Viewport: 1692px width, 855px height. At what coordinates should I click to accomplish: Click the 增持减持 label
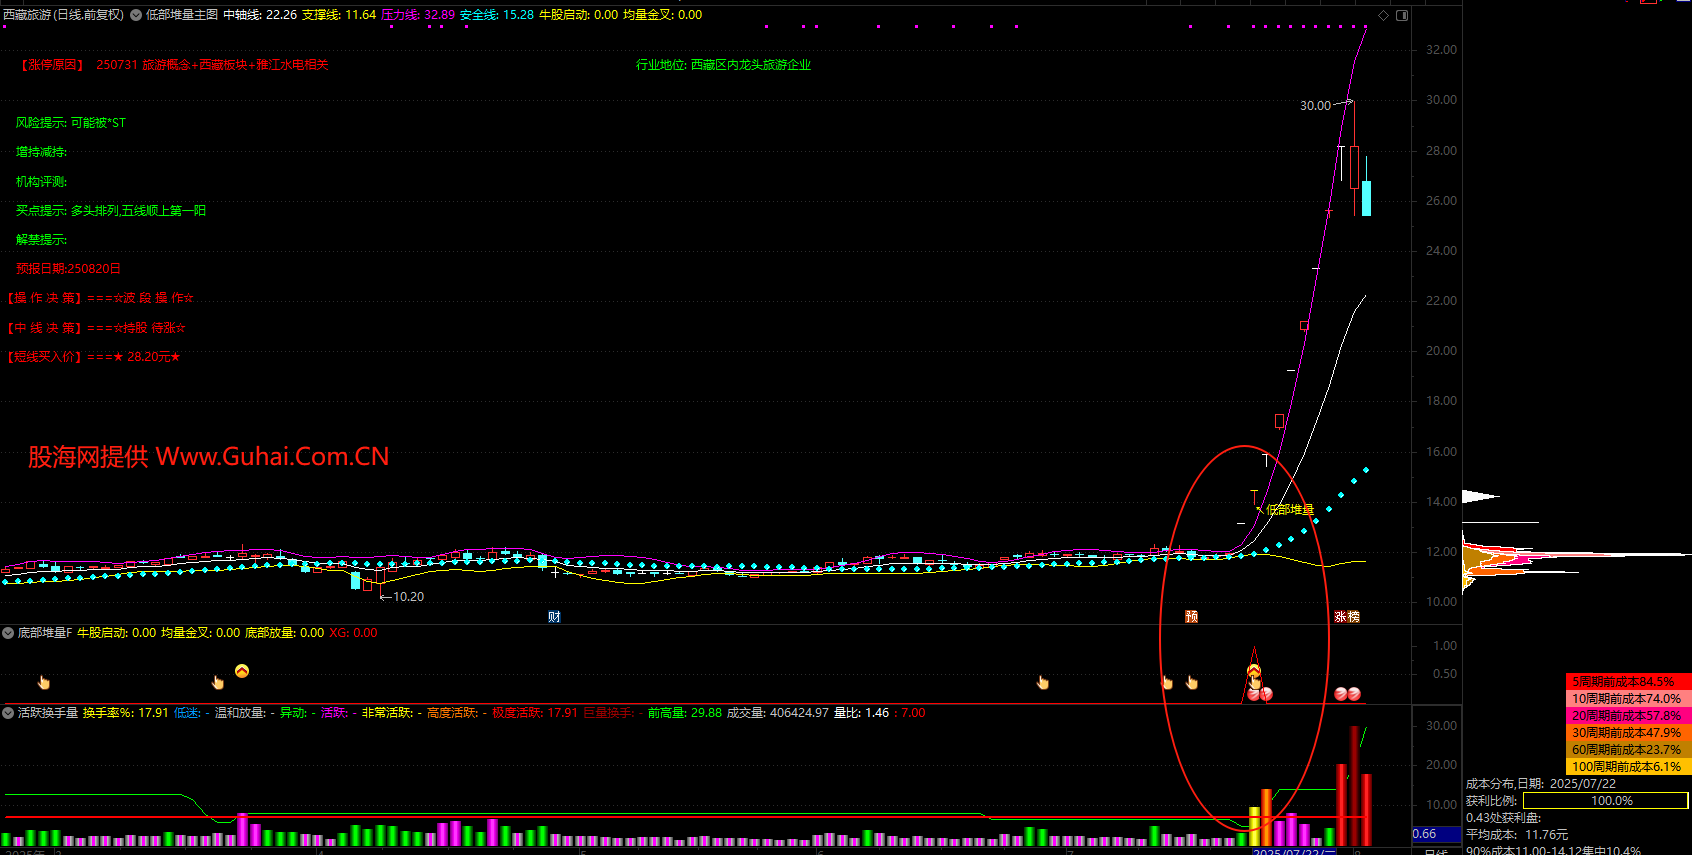(x=41, y=152)
